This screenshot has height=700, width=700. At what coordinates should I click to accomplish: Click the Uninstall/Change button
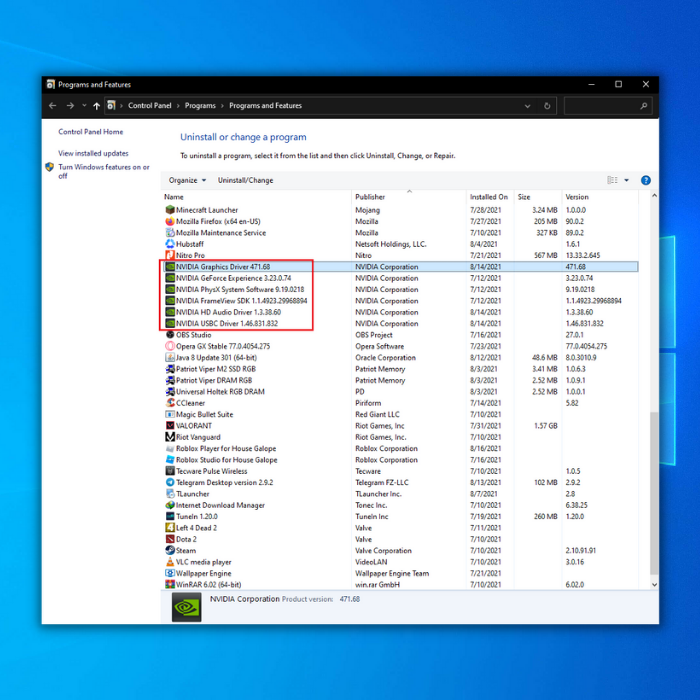[245, 180]
